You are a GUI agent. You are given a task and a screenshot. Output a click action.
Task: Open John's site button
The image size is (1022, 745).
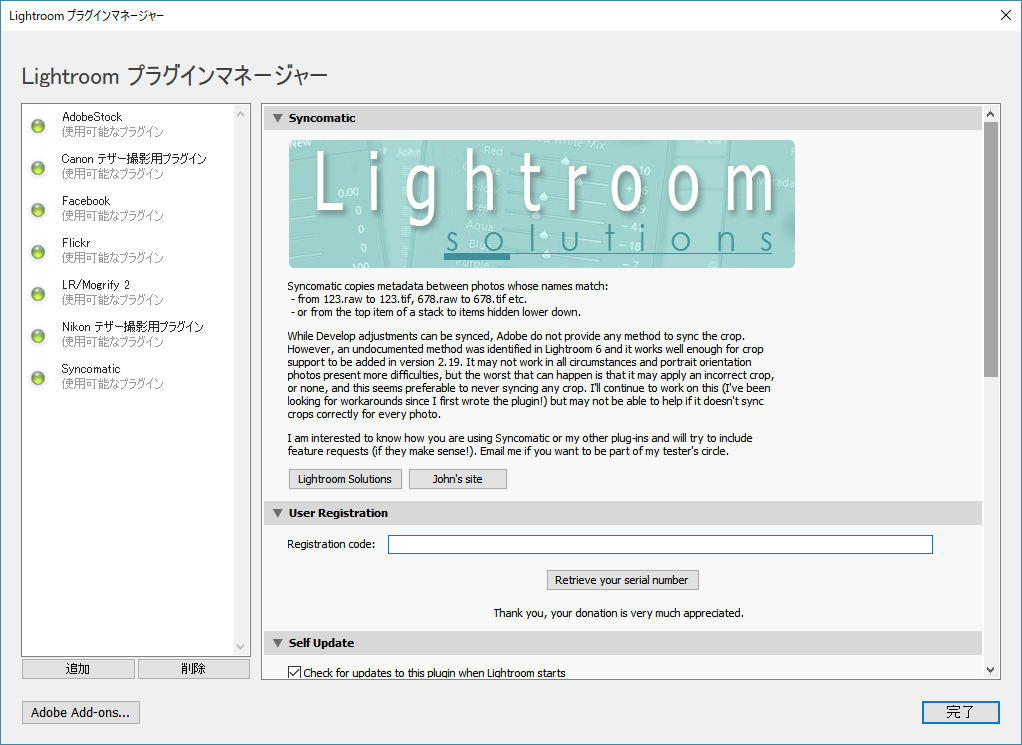click(x=457, y=479)
